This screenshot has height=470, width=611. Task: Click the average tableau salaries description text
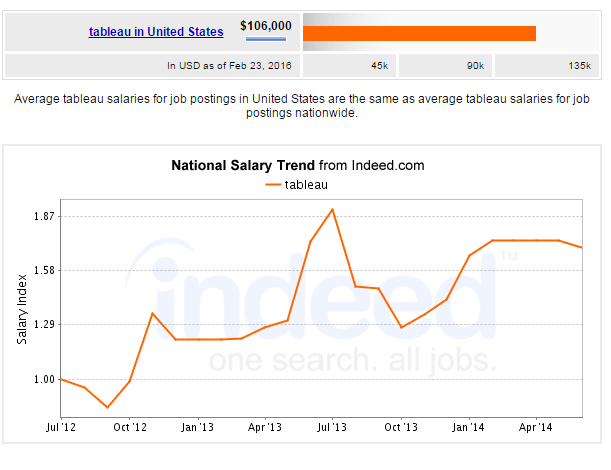point(303,106)
